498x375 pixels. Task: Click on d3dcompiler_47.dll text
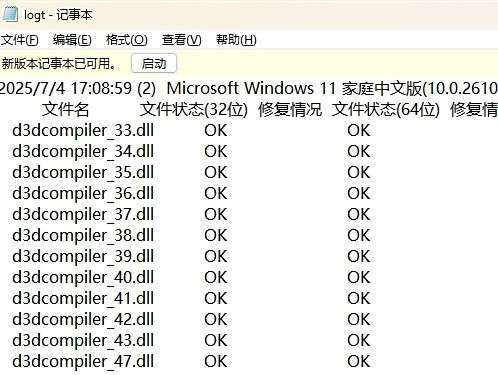(x=83, y=361)
